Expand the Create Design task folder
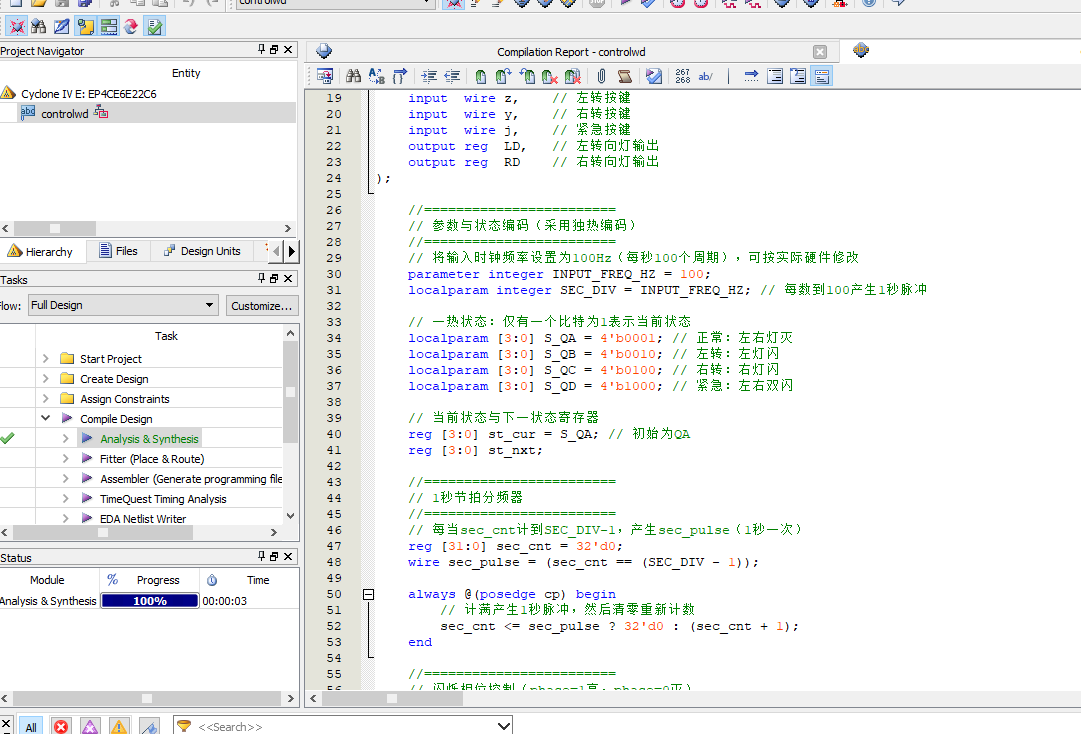Viewport: 1081px width, 734px height. [x=46, y=378]
